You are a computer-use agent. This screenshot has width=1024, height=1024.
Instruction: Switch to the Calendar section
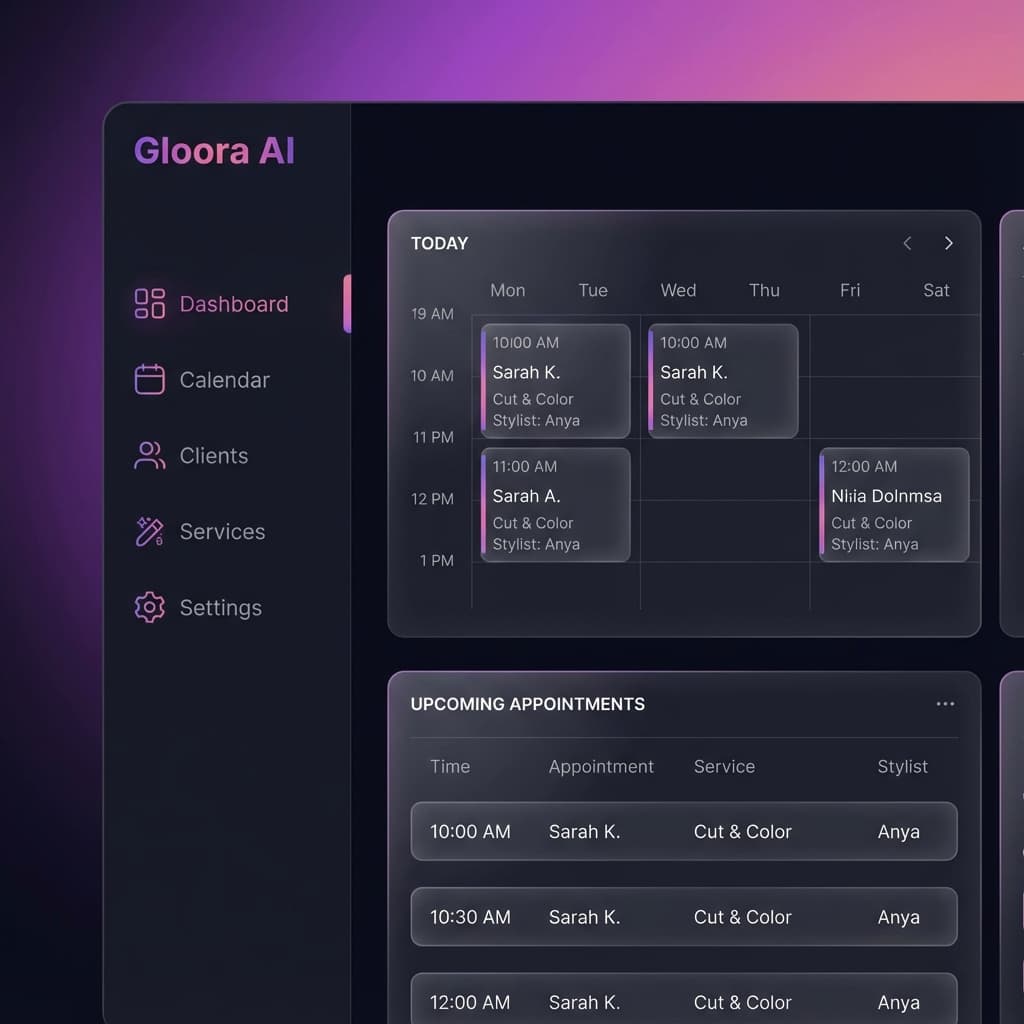224,379
